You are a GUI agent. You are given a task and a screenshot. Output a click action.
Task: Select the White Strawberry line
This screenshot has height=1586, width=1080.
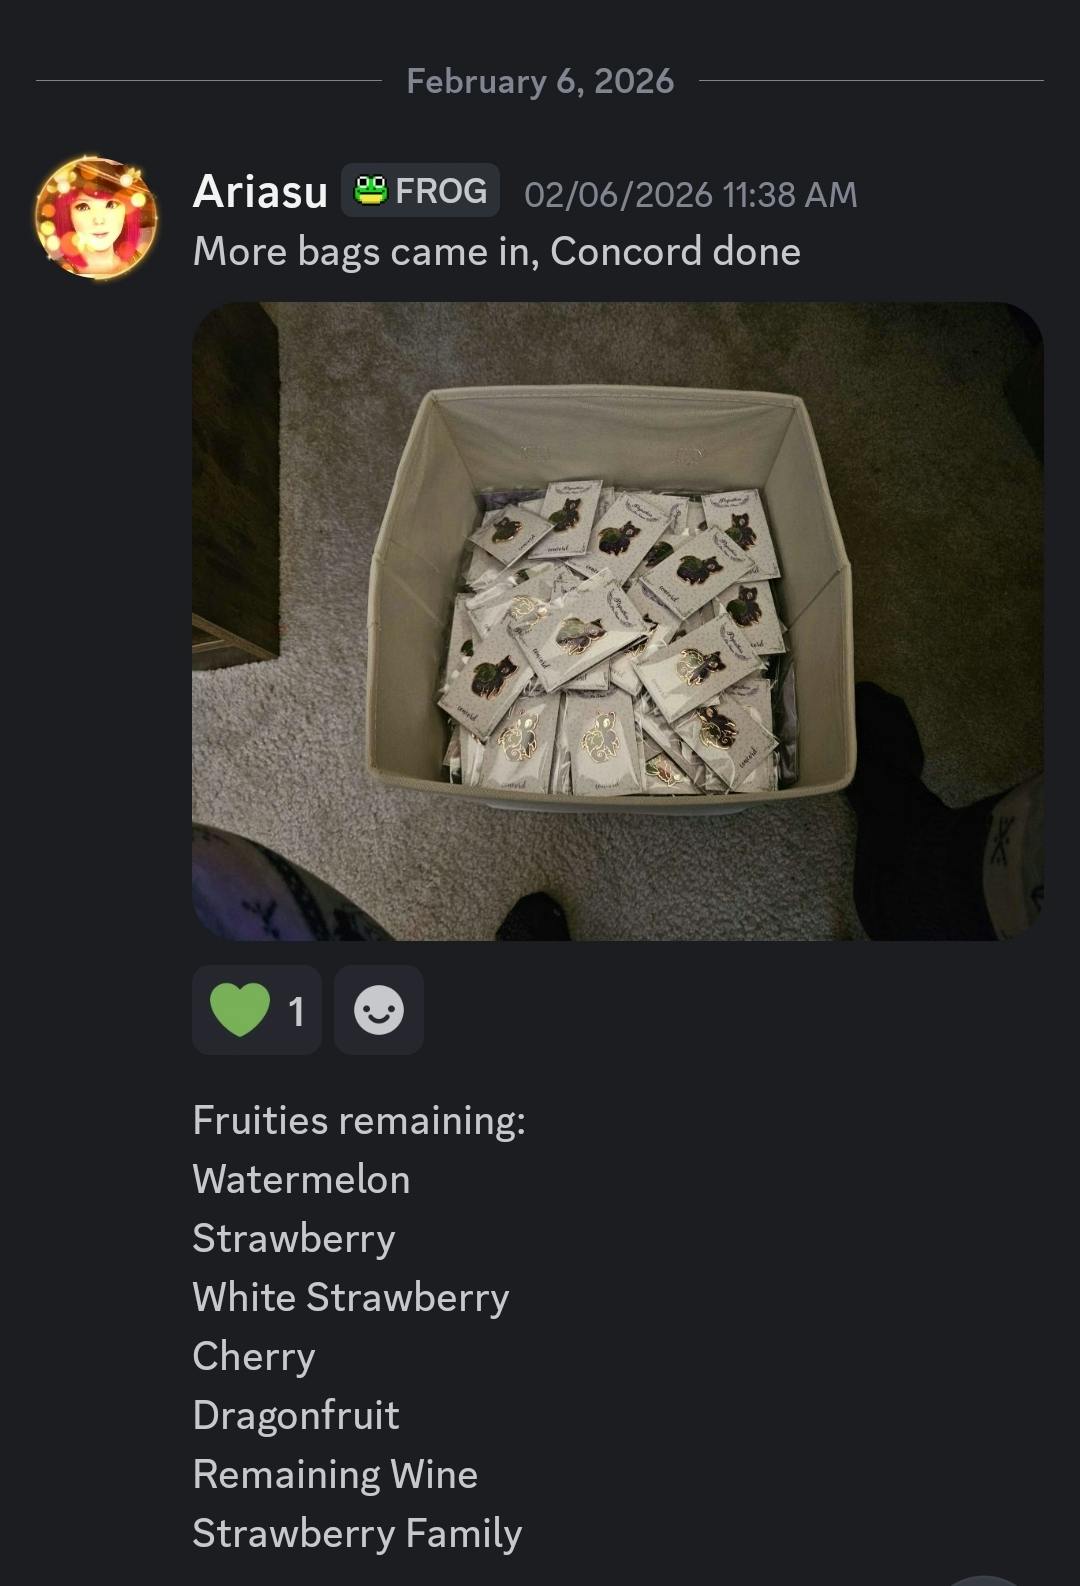350,1297
